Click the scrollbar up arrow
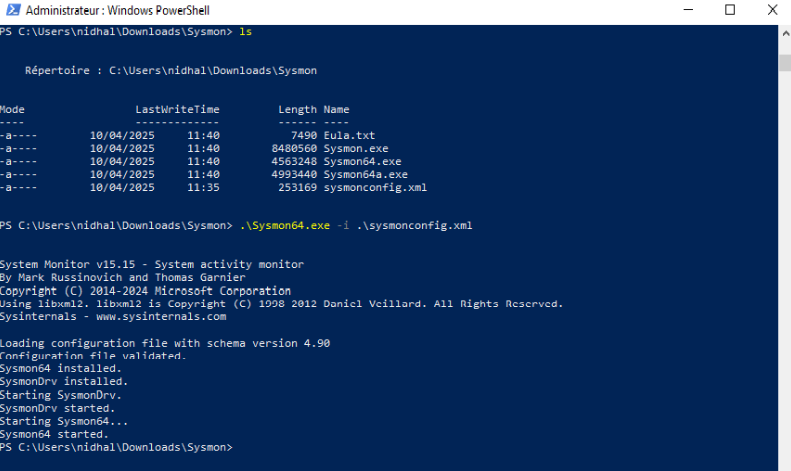This screenshot has width=791, height=471. pyautogui.click(x=785, y=34)
